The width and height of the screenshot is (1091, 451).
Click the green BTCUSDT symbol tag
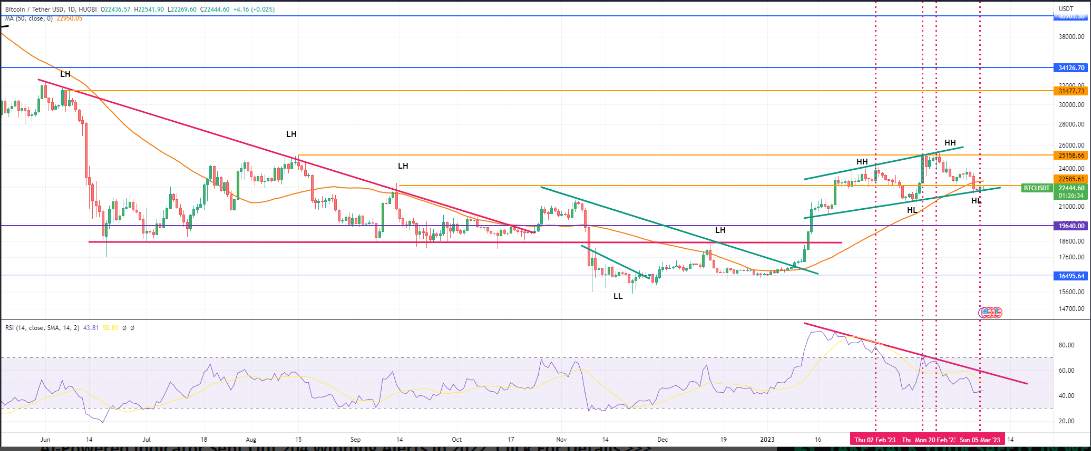pyautogui.click(x=1037, y=188)
